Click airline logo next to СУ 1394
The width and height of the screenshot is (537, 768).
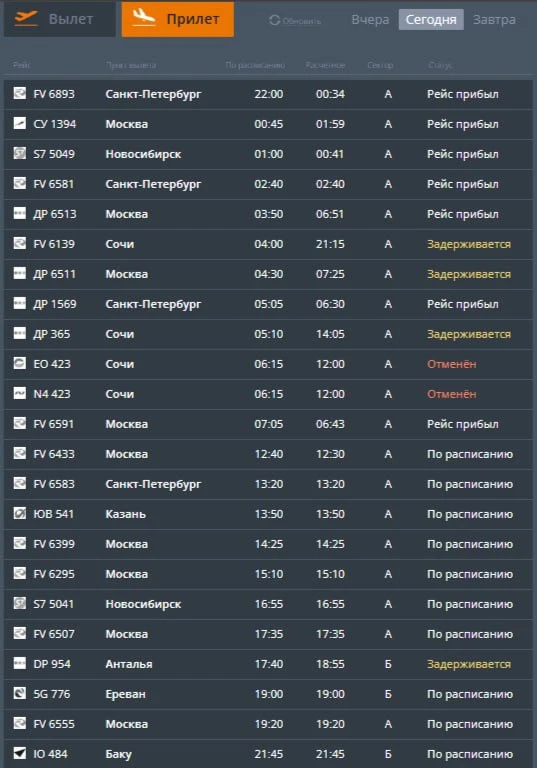point(20,123)
